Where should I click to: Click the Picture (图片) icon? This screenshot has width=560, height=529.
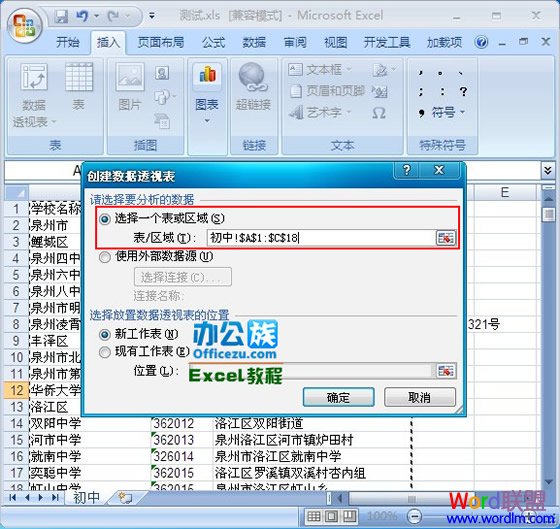130,76
